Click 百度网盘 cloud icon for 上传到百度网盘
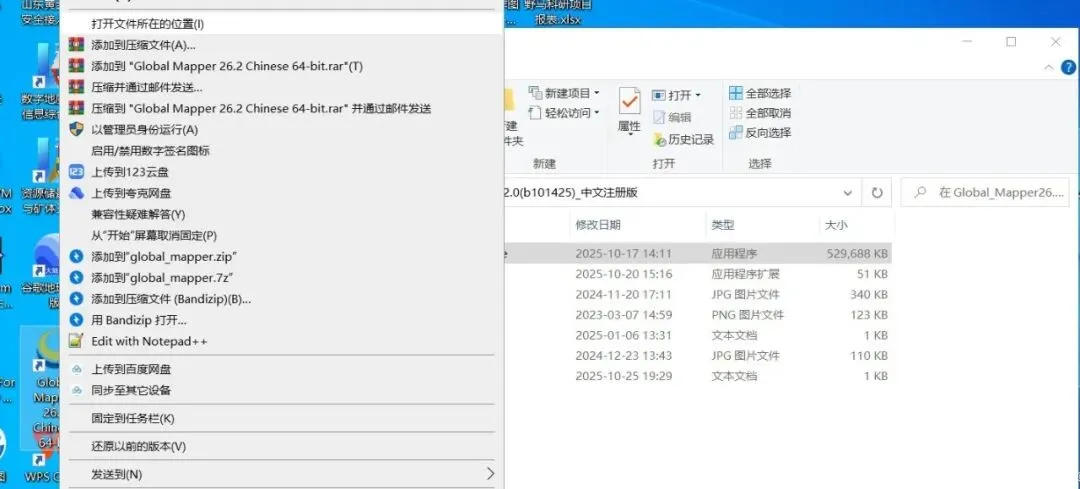 pyautogui.click(x=77, y=369)
